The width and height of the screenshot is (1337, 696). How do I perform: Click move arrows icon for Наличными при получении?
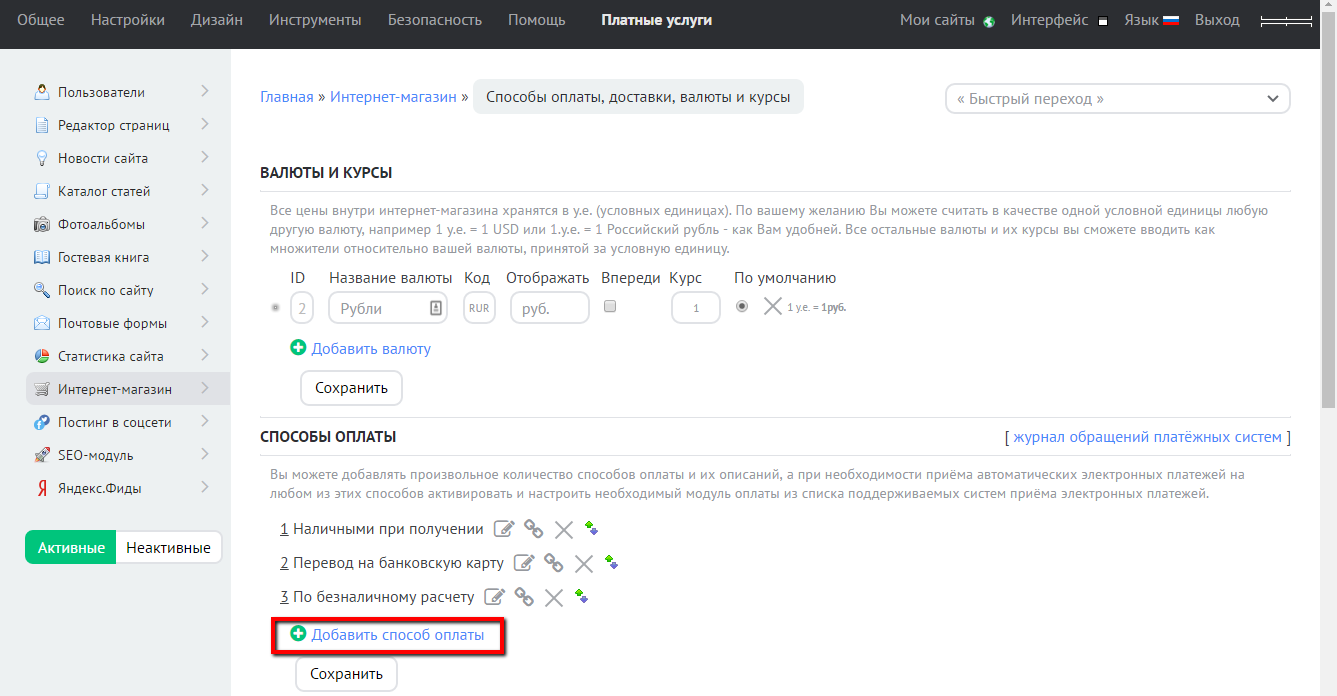(591, 528)
